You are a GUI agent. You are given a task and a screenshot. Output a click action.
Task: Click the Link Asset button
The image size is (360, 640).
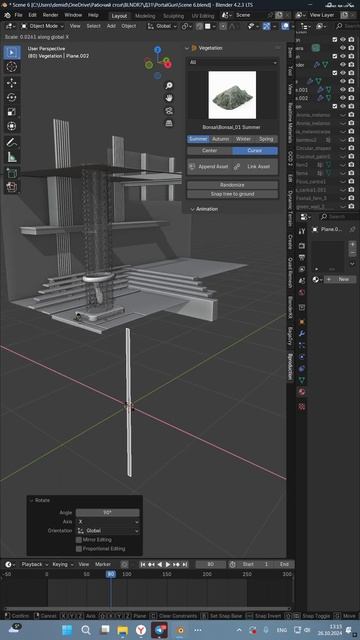click(x=254, y=167)
